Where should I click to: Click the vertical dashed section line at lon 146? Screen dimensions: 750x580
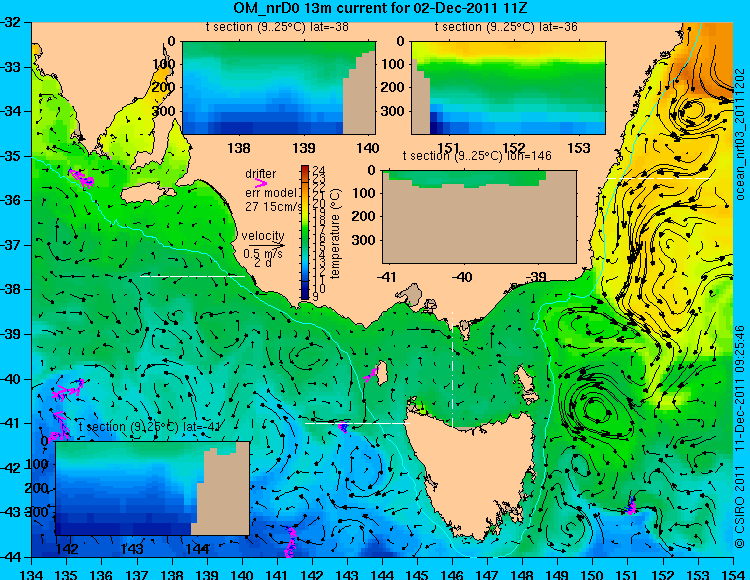452,369
